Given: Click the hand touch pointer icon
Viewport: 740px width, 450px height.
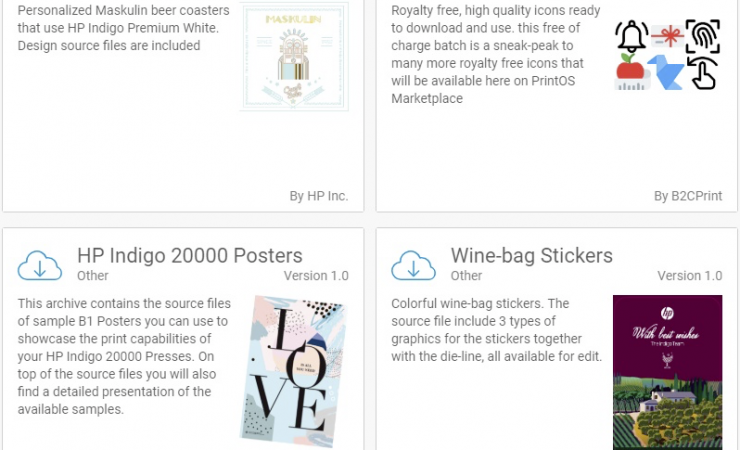Looking at the screenshot, I should (x=703, y=74).
